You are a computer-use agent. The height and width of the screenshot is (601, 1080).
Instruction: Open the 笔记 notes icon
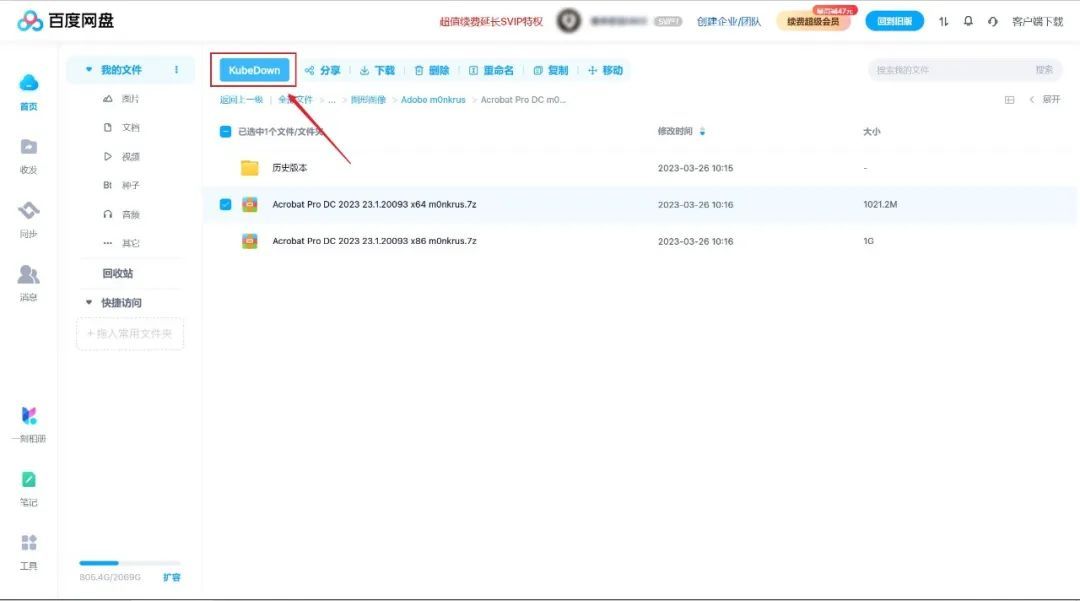pos(28,479)
